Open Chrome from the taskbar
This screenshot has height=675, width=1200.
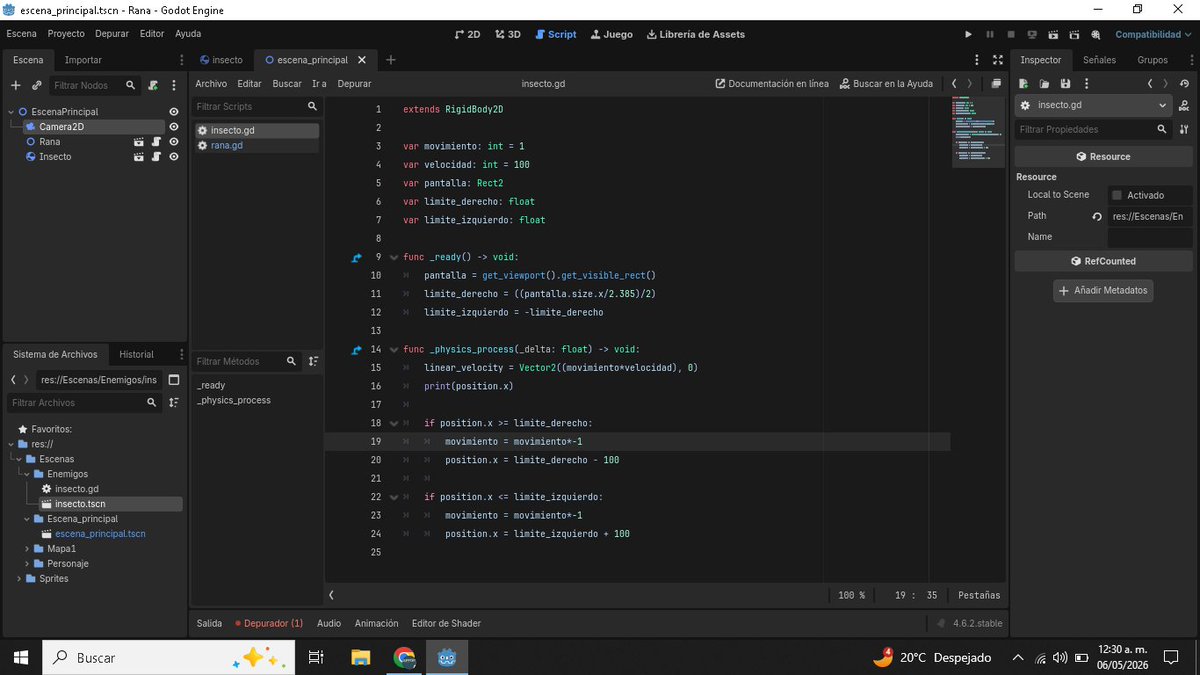tap(404, 657)
